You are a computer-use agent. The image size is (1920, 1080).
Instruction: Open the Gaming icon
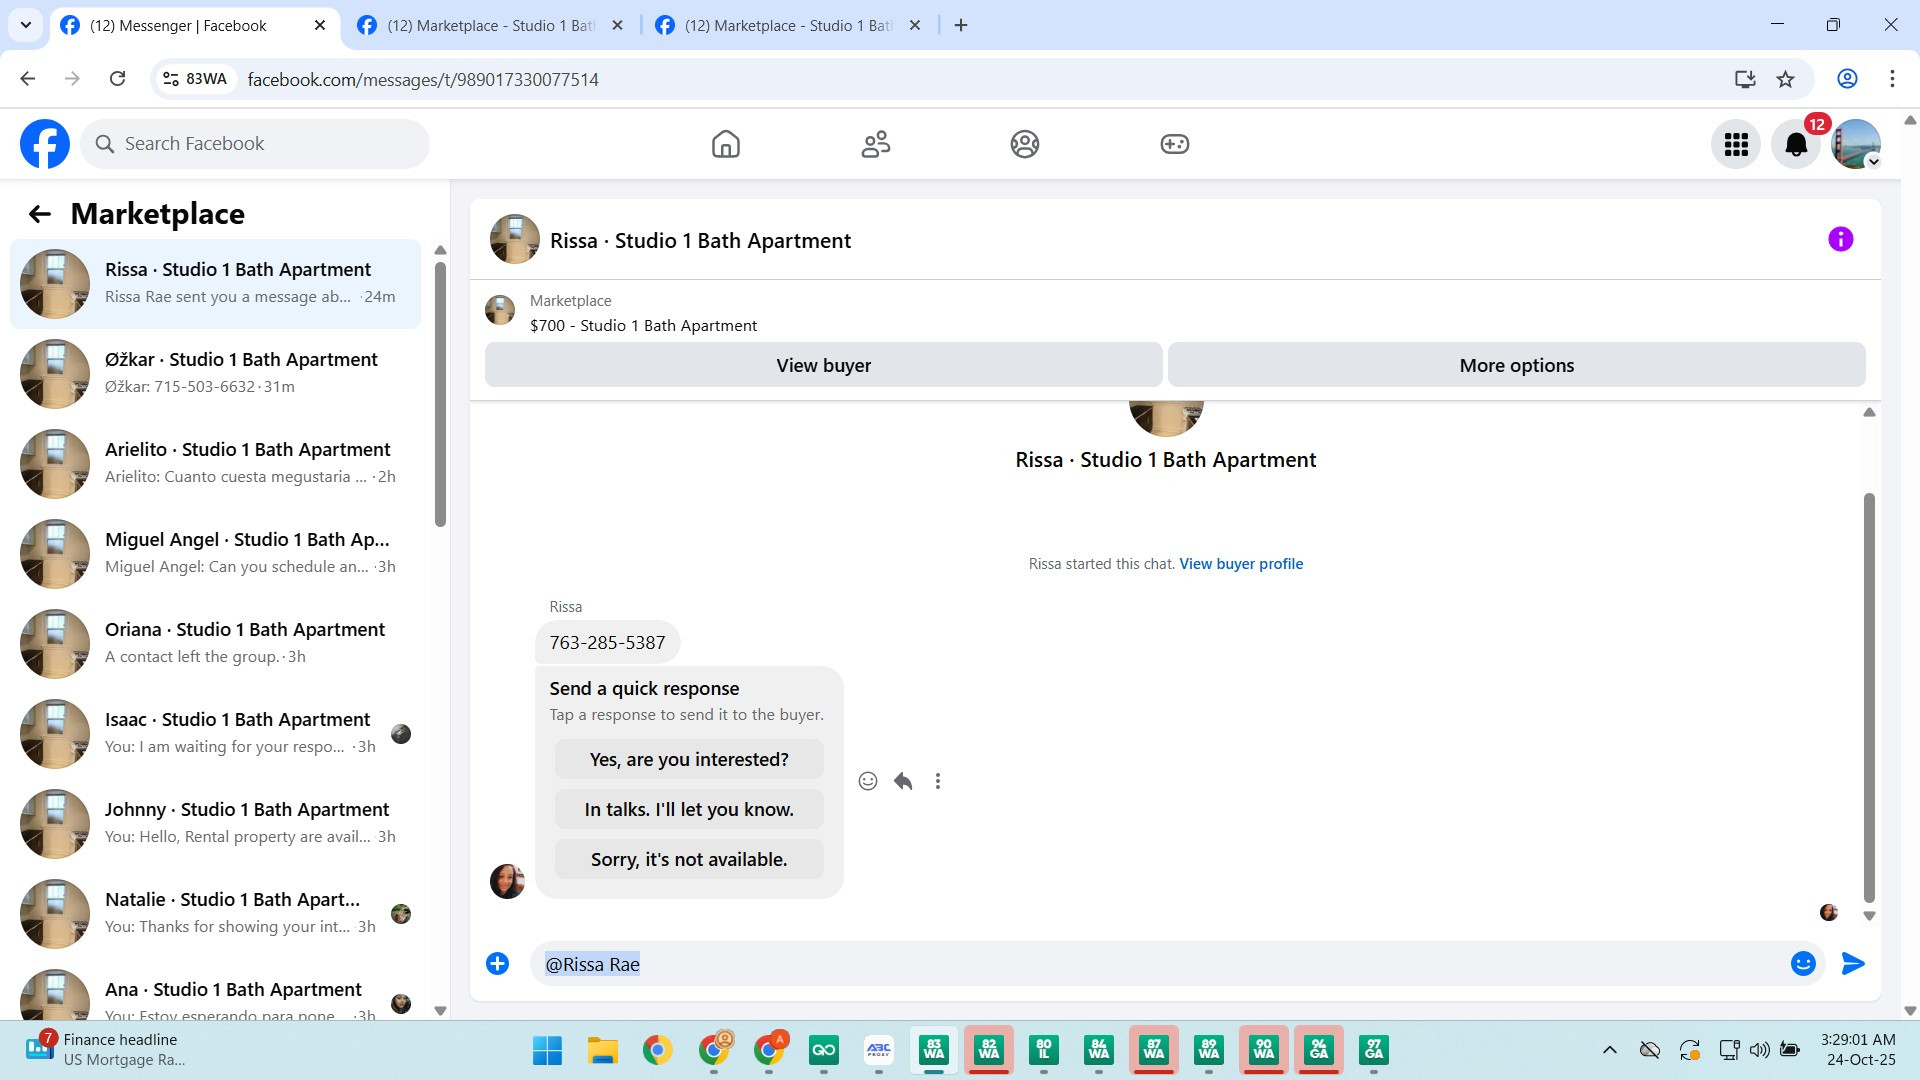click(x=1175, y=144)
